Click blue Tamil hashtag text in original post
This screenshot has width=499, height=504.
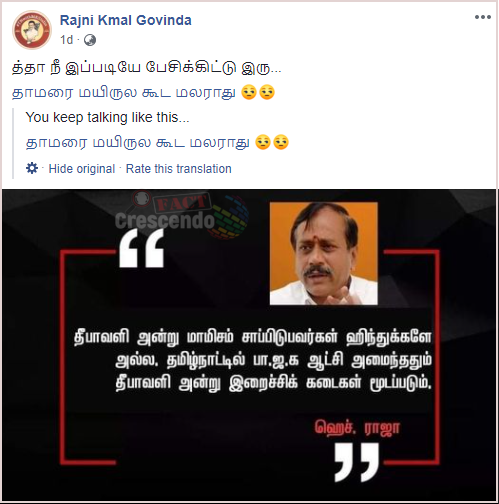point(124,92)
